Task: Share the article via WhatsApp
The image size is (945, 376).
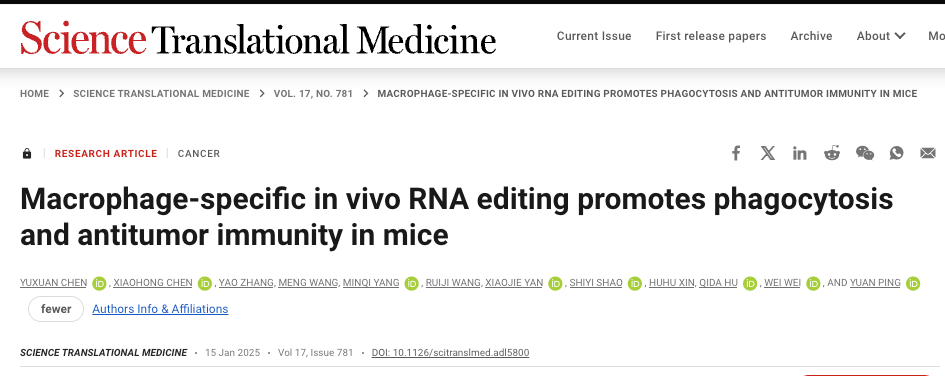Action: pos(897,153)
